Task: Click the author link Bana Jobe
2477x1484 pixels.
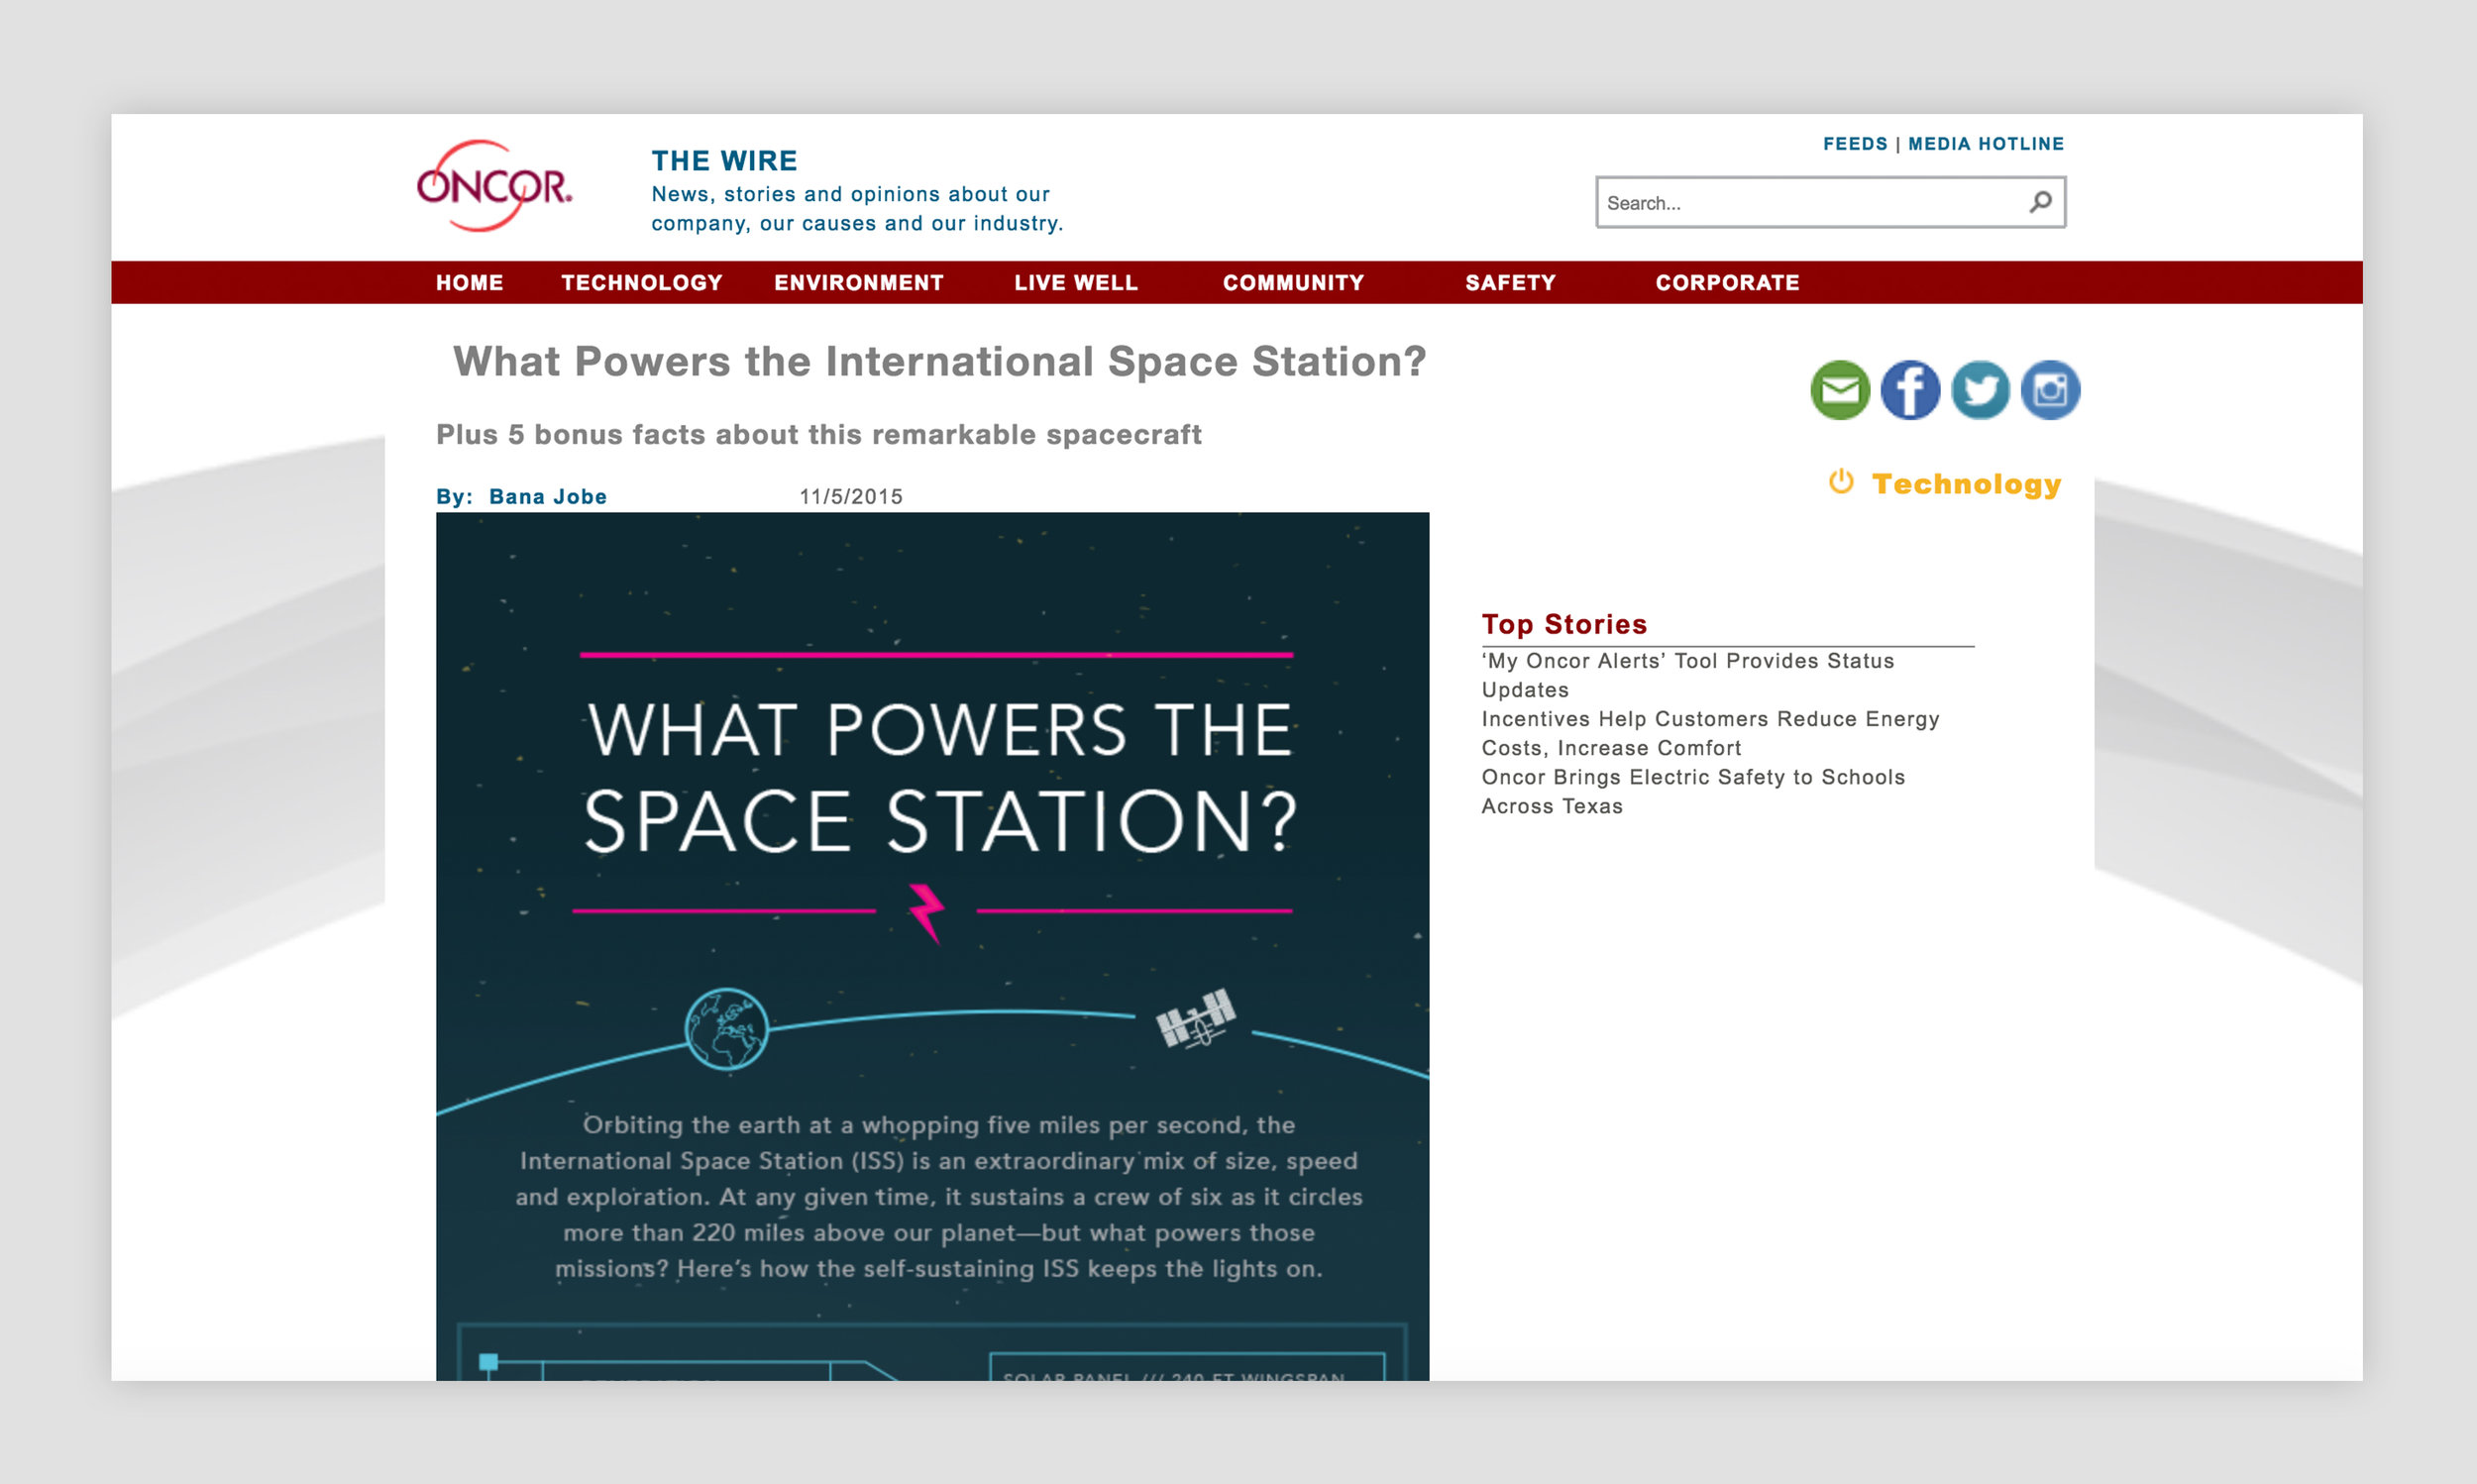Action: [547, 496]
